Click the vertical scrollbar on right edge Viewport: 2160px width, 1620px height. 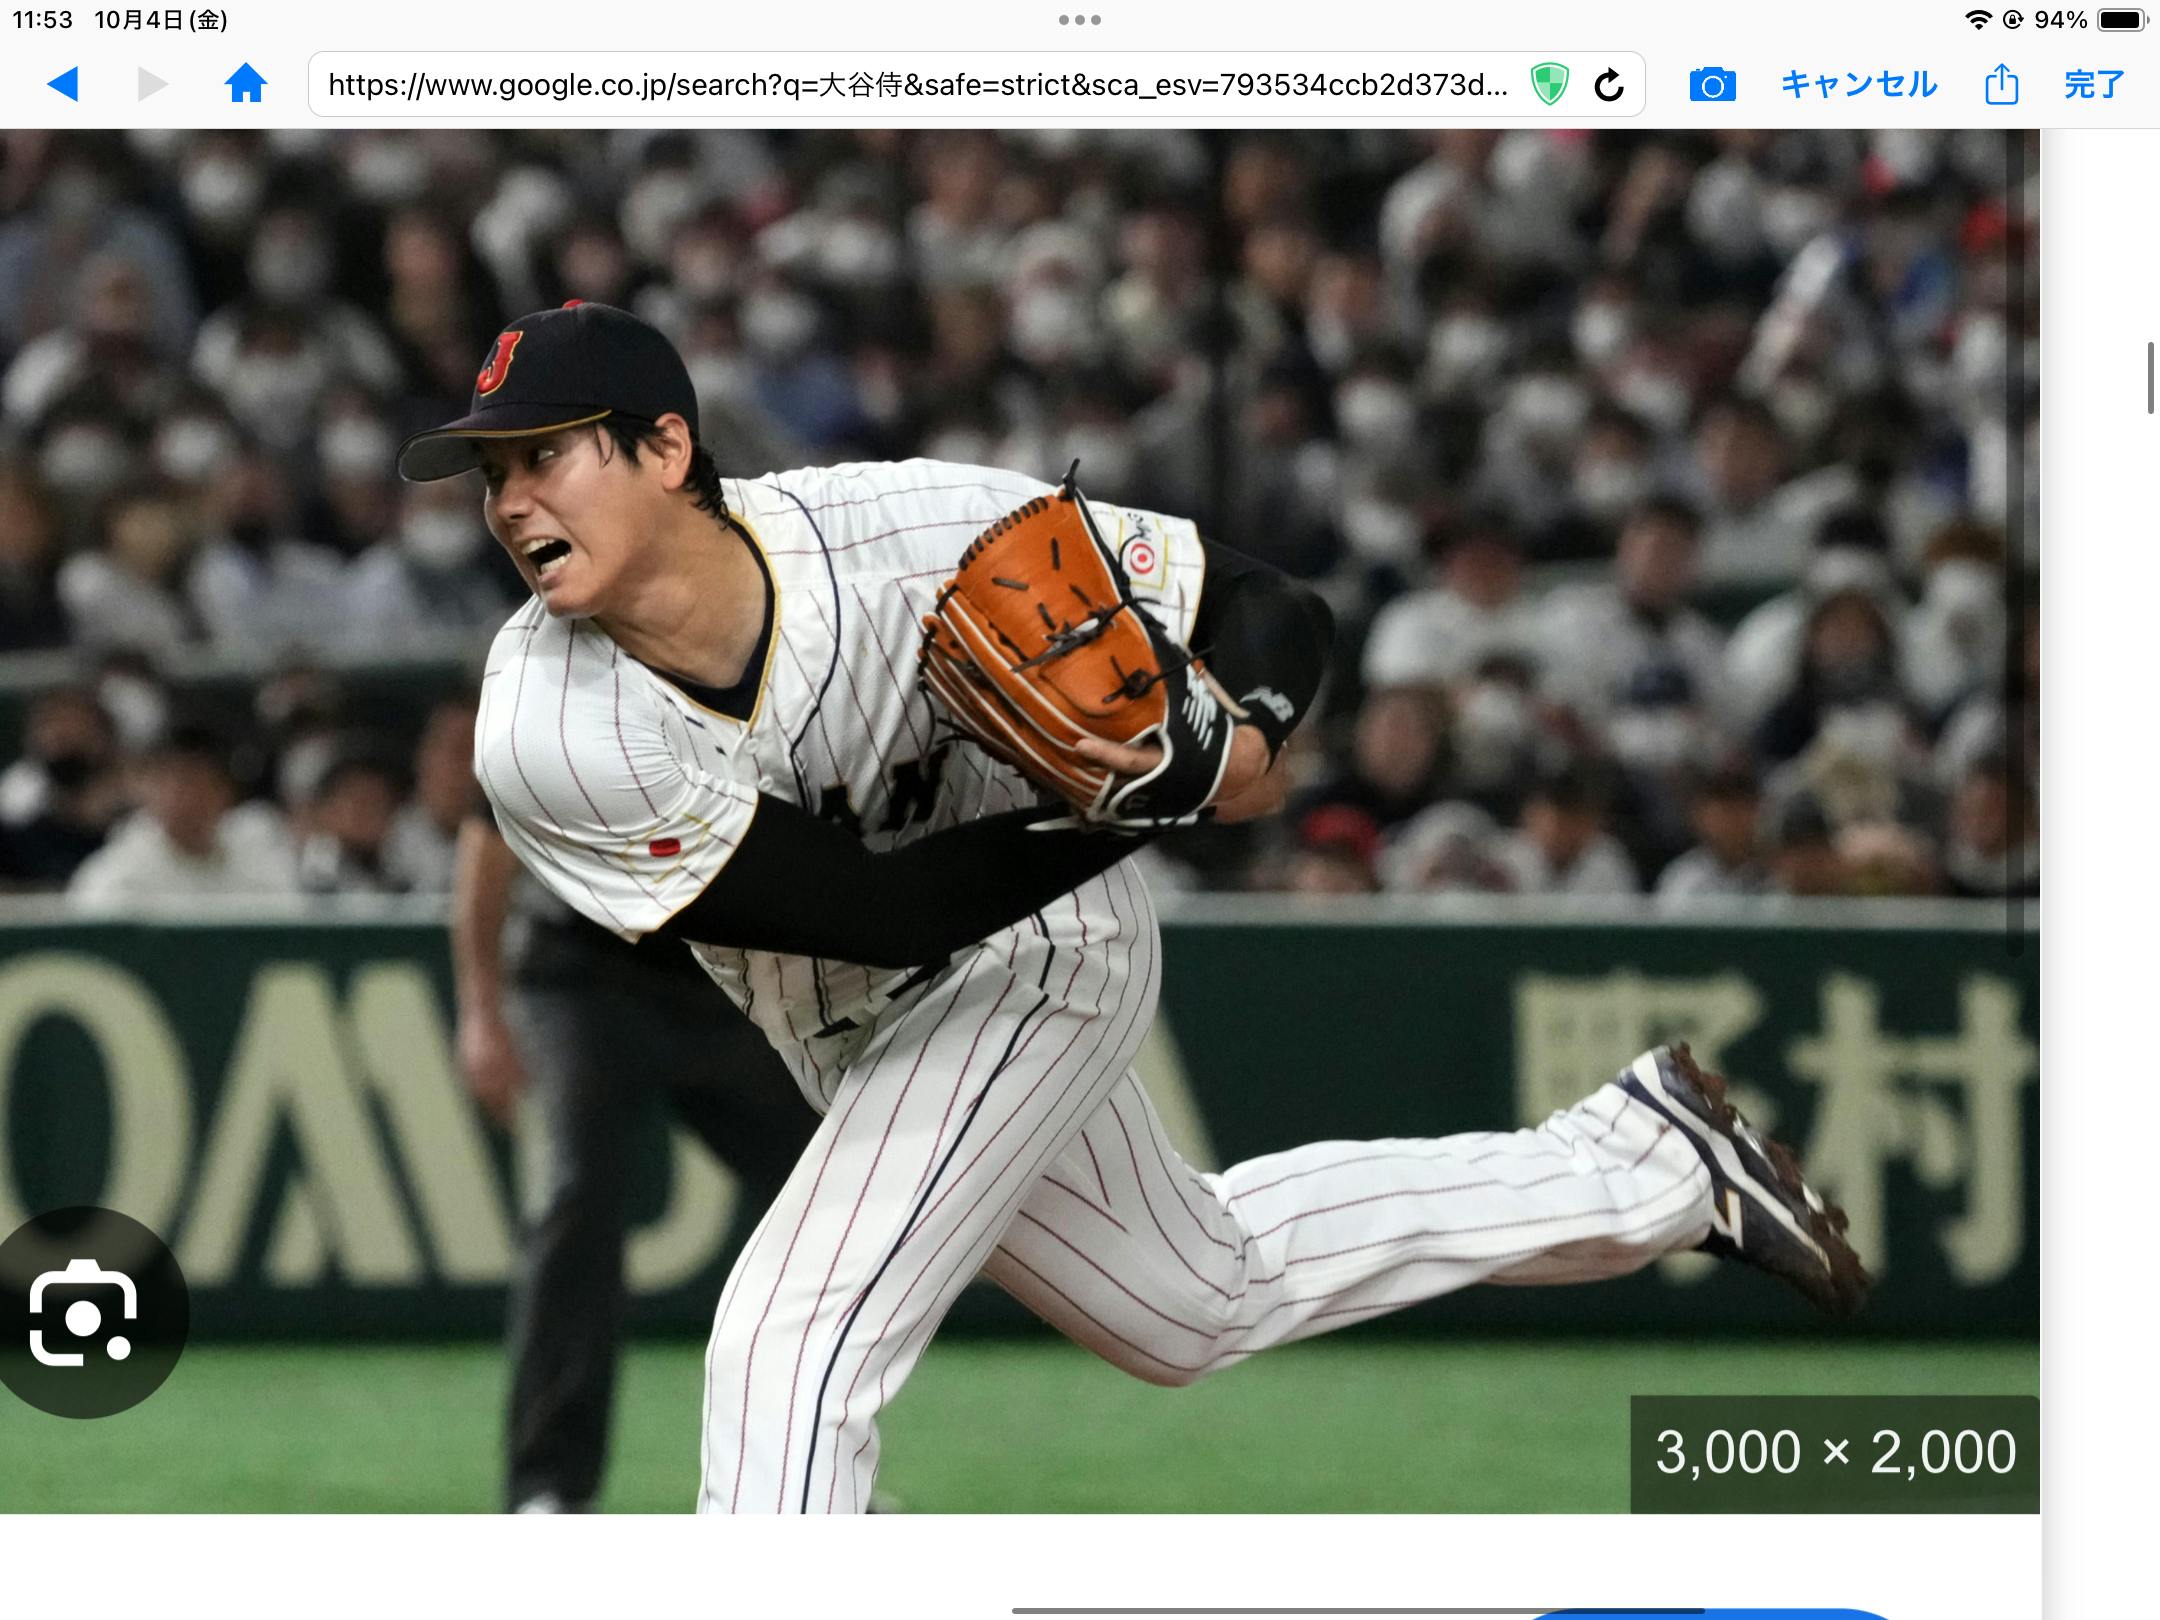click(x=2150, y=377)
